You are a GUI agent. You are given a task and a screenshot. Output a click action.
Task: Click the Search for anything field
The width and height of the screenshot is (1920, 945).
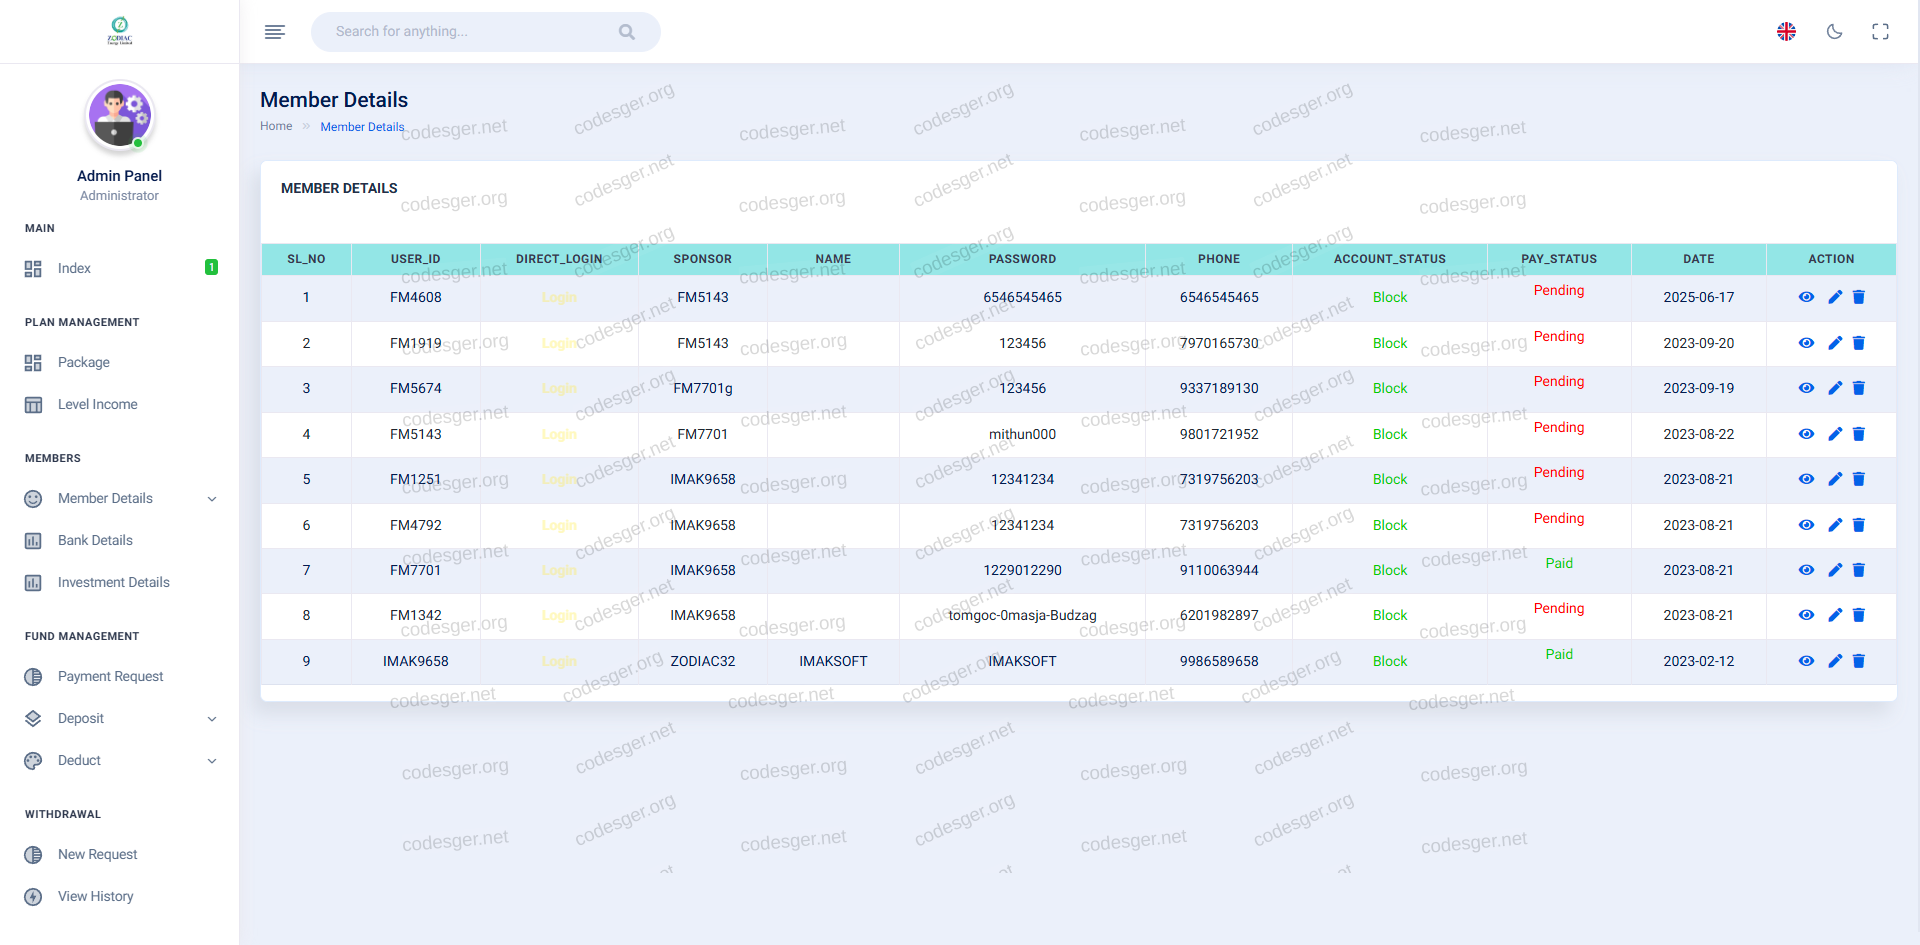(470, 32)
